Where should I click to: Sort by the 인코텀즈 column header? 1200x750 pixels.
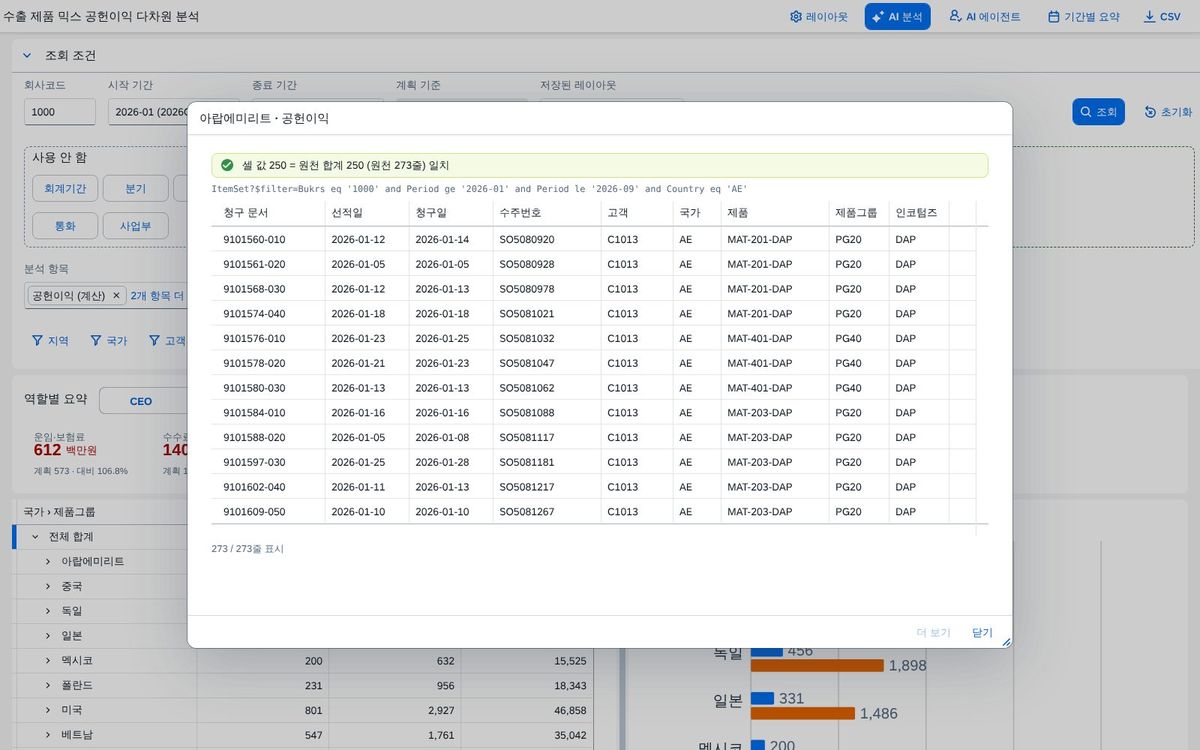(919, 214)
